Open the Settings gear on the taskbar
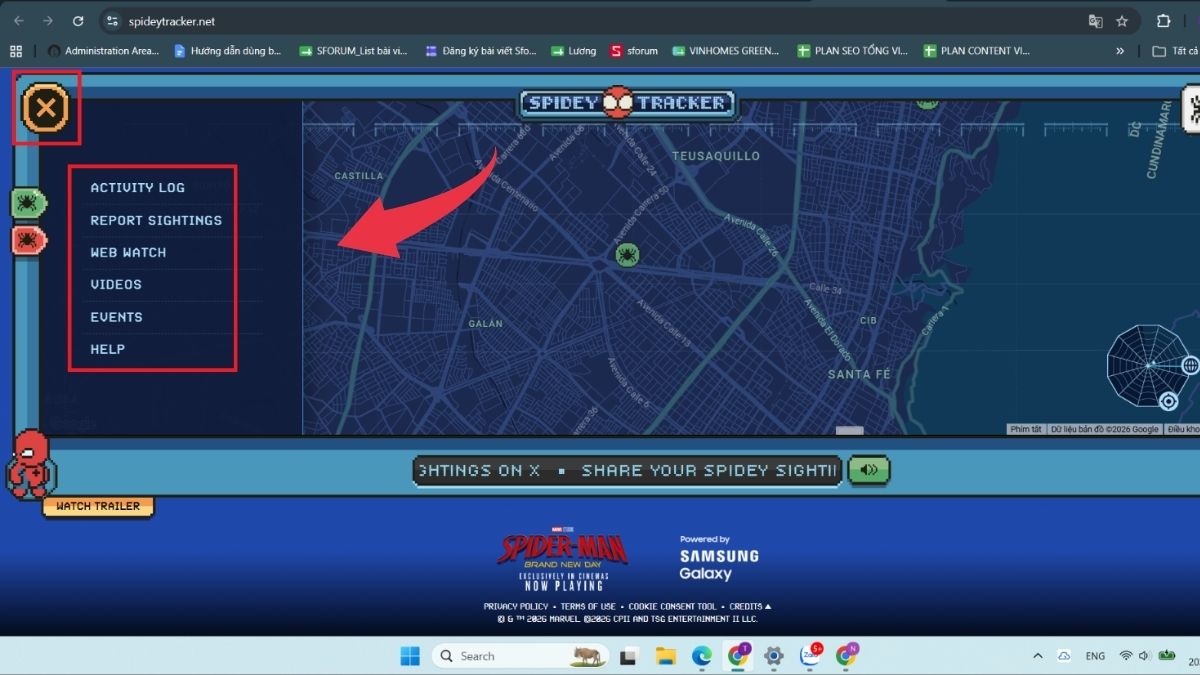 click(x=774, y=656)
